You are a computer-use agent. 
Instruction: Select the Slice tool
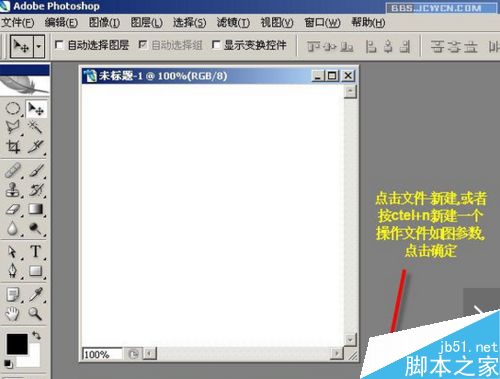pos(35,146)
